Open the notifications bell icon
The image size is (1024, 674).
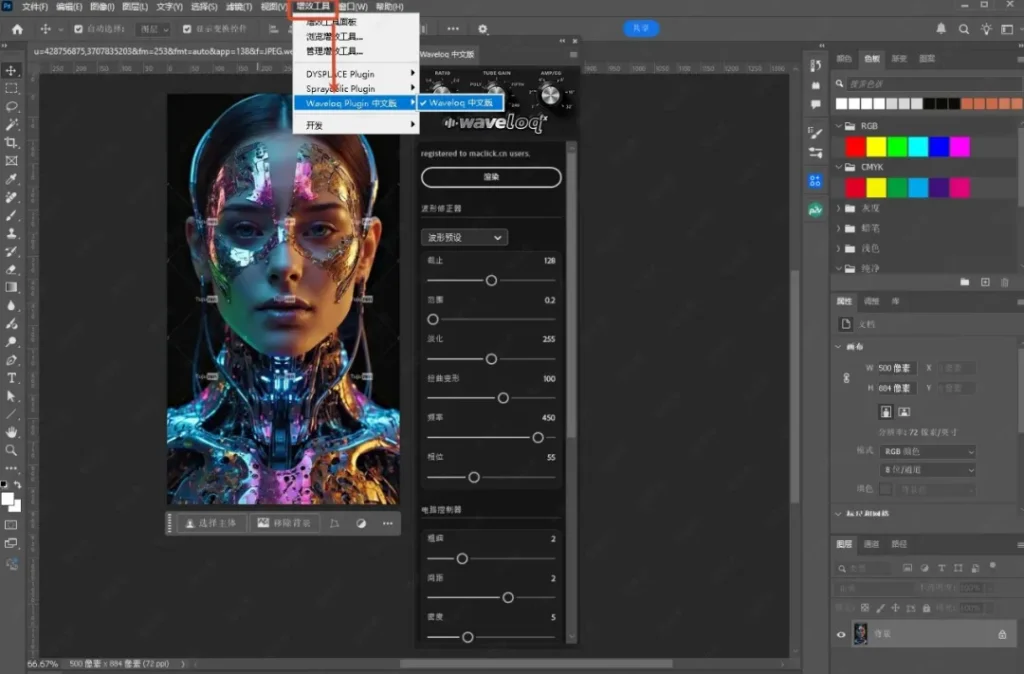click(x=940, y=29)
